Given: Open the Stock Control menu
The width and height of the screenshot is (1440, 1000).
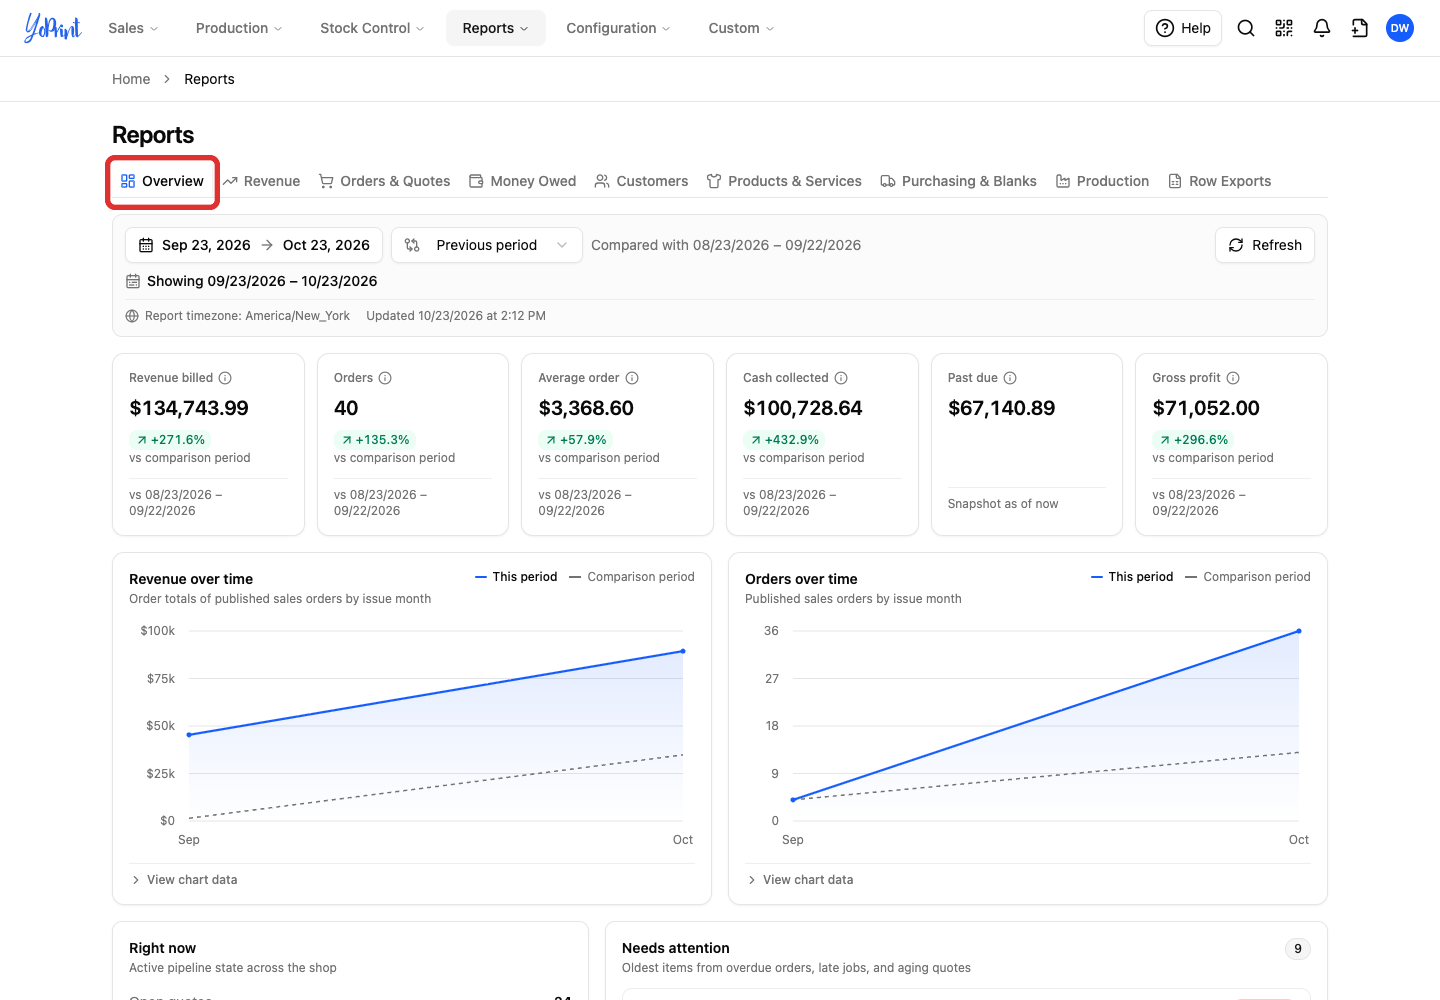Looking at the screenshot, I should click(372, 28).
